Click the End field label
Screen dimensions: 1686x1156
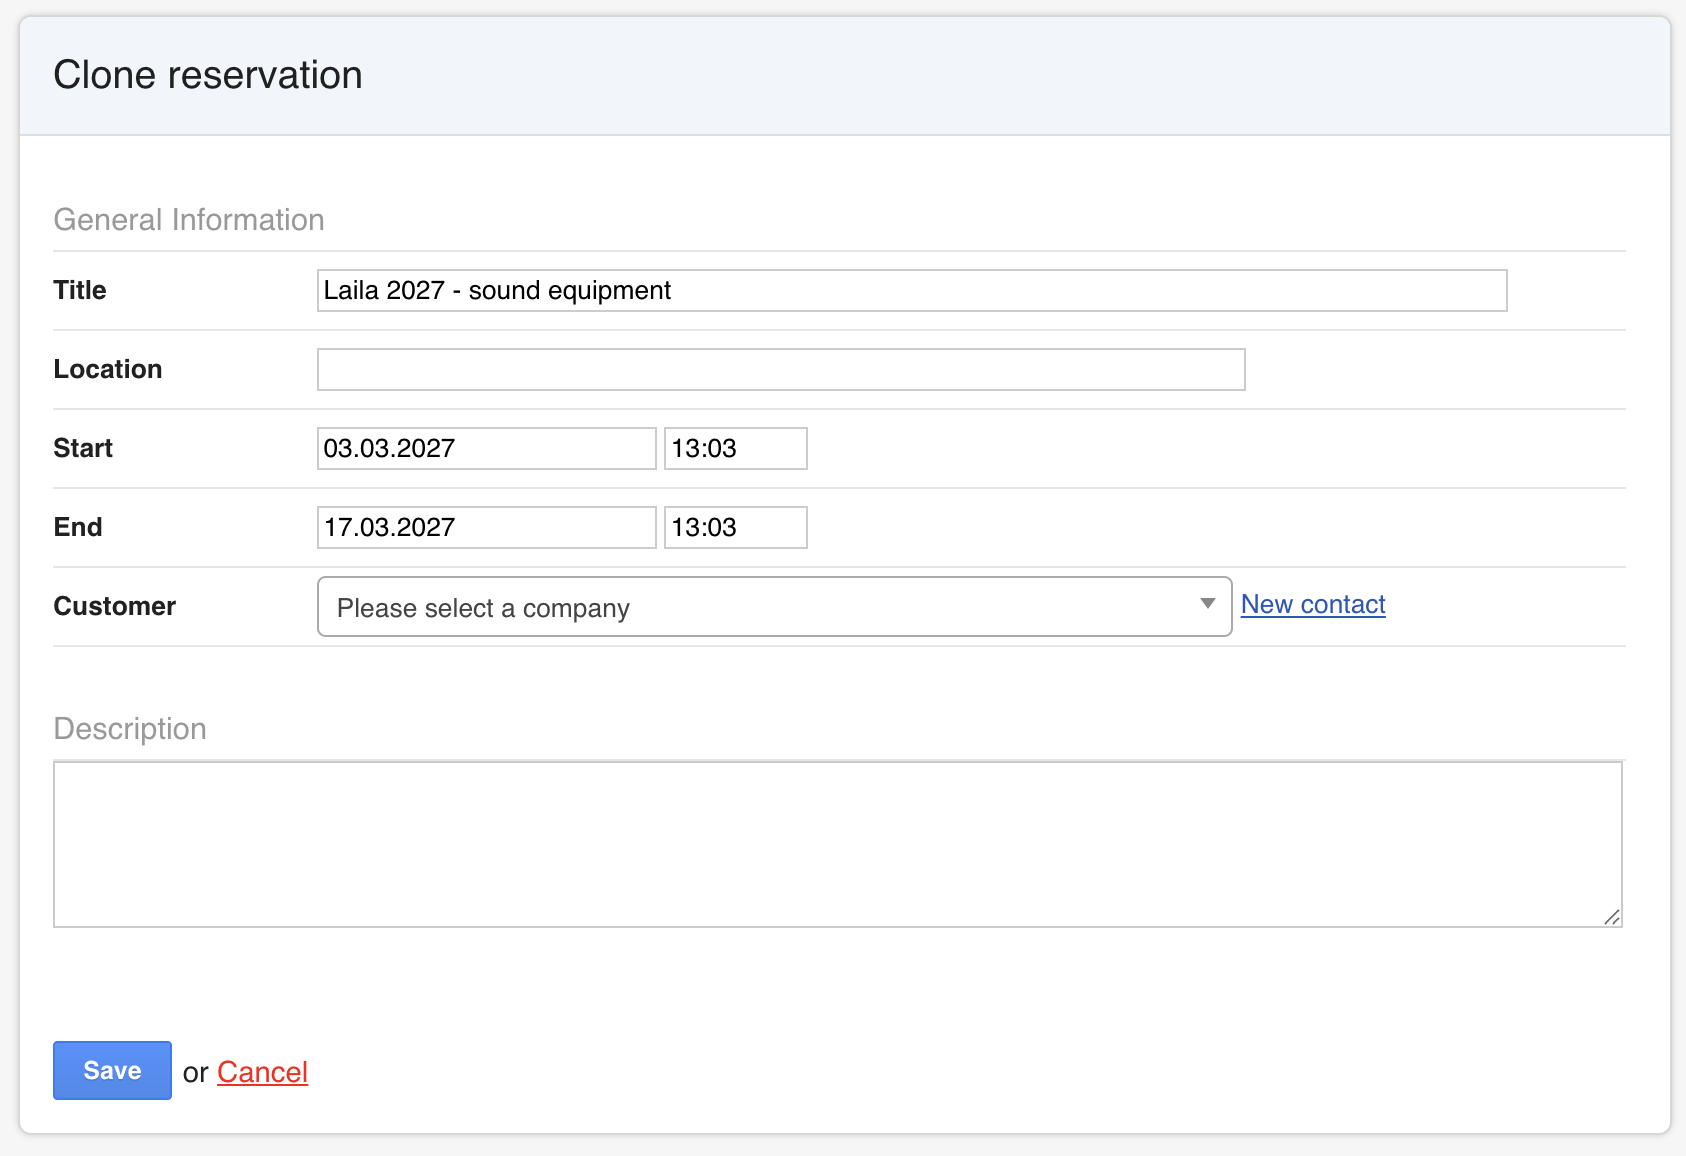[x=78, y=527]
